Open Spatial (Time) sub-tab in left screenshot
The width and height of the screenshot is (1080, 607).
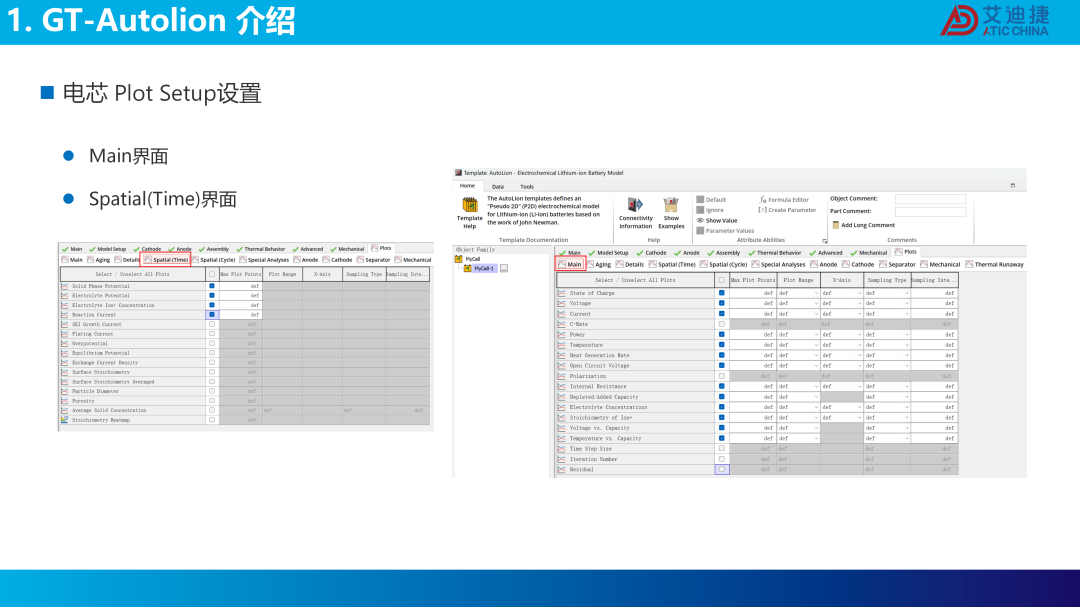[x=166, y=260]
